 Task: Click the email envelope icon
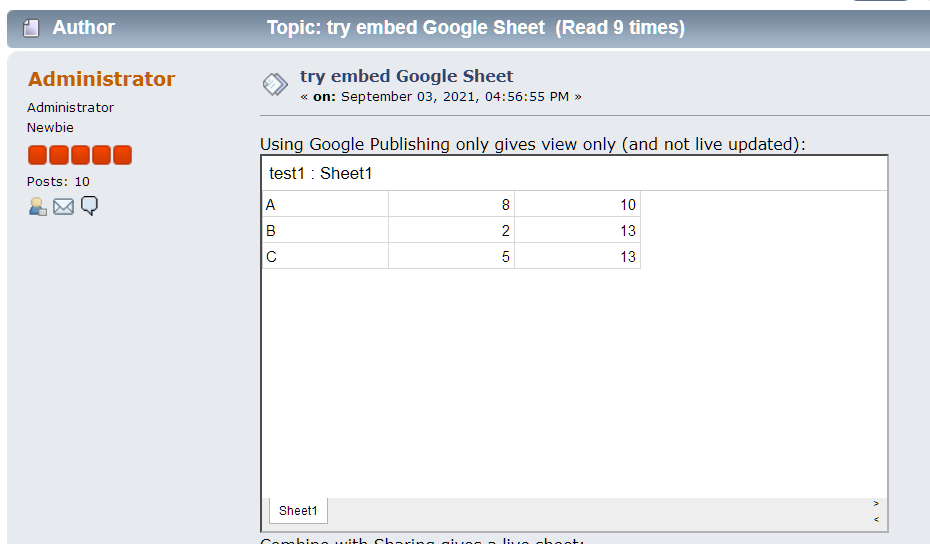tap(63, 206)
